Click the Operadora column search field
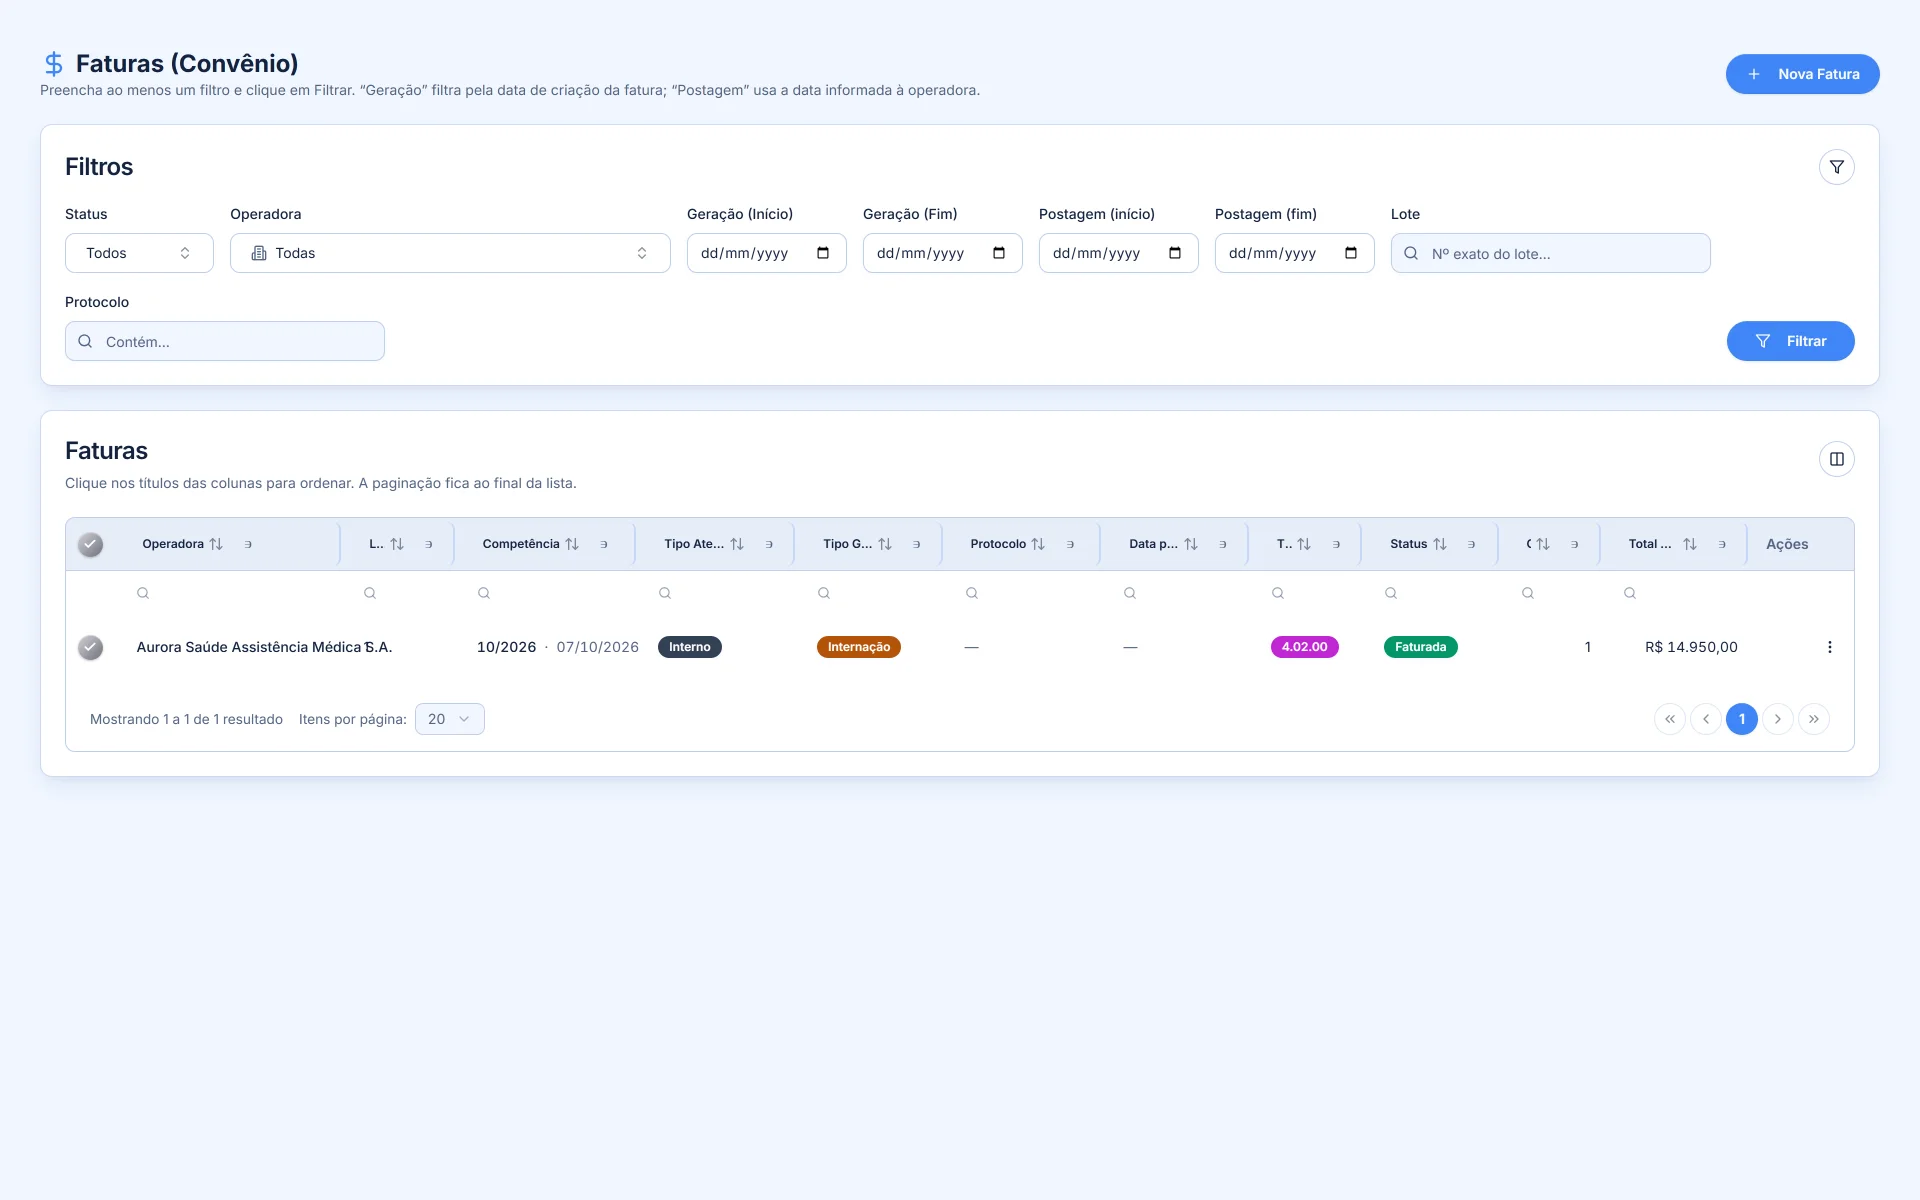The height and width of the screenshot is (1200, 1920). coord(235,593)
